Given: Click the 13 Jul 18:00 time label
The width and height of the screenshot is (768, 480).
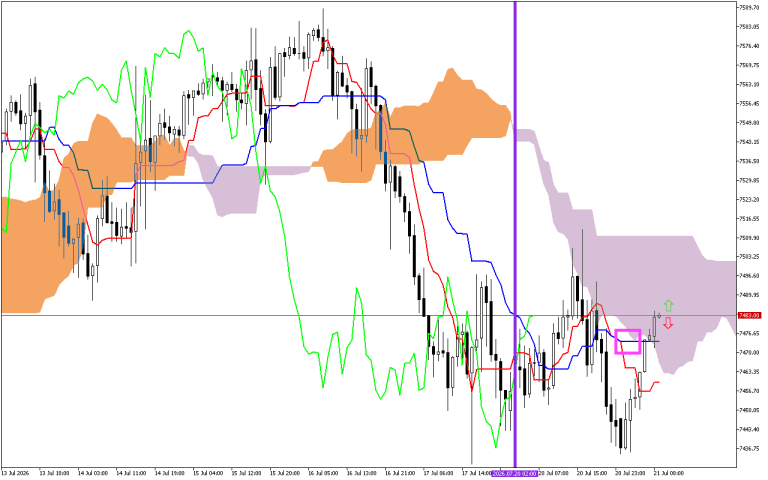Looking at the screenshot, I should point(54,474).
